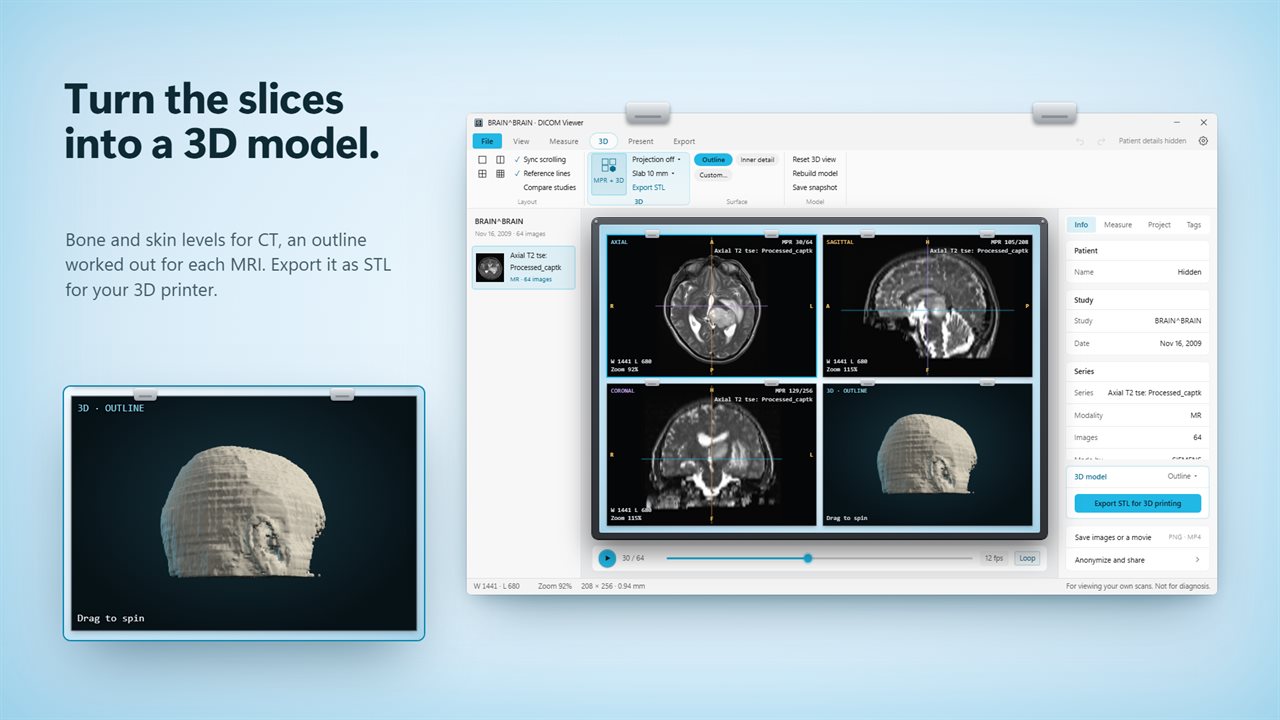Click the DICOM Viewer app icon in title bar

pos(479,122)
